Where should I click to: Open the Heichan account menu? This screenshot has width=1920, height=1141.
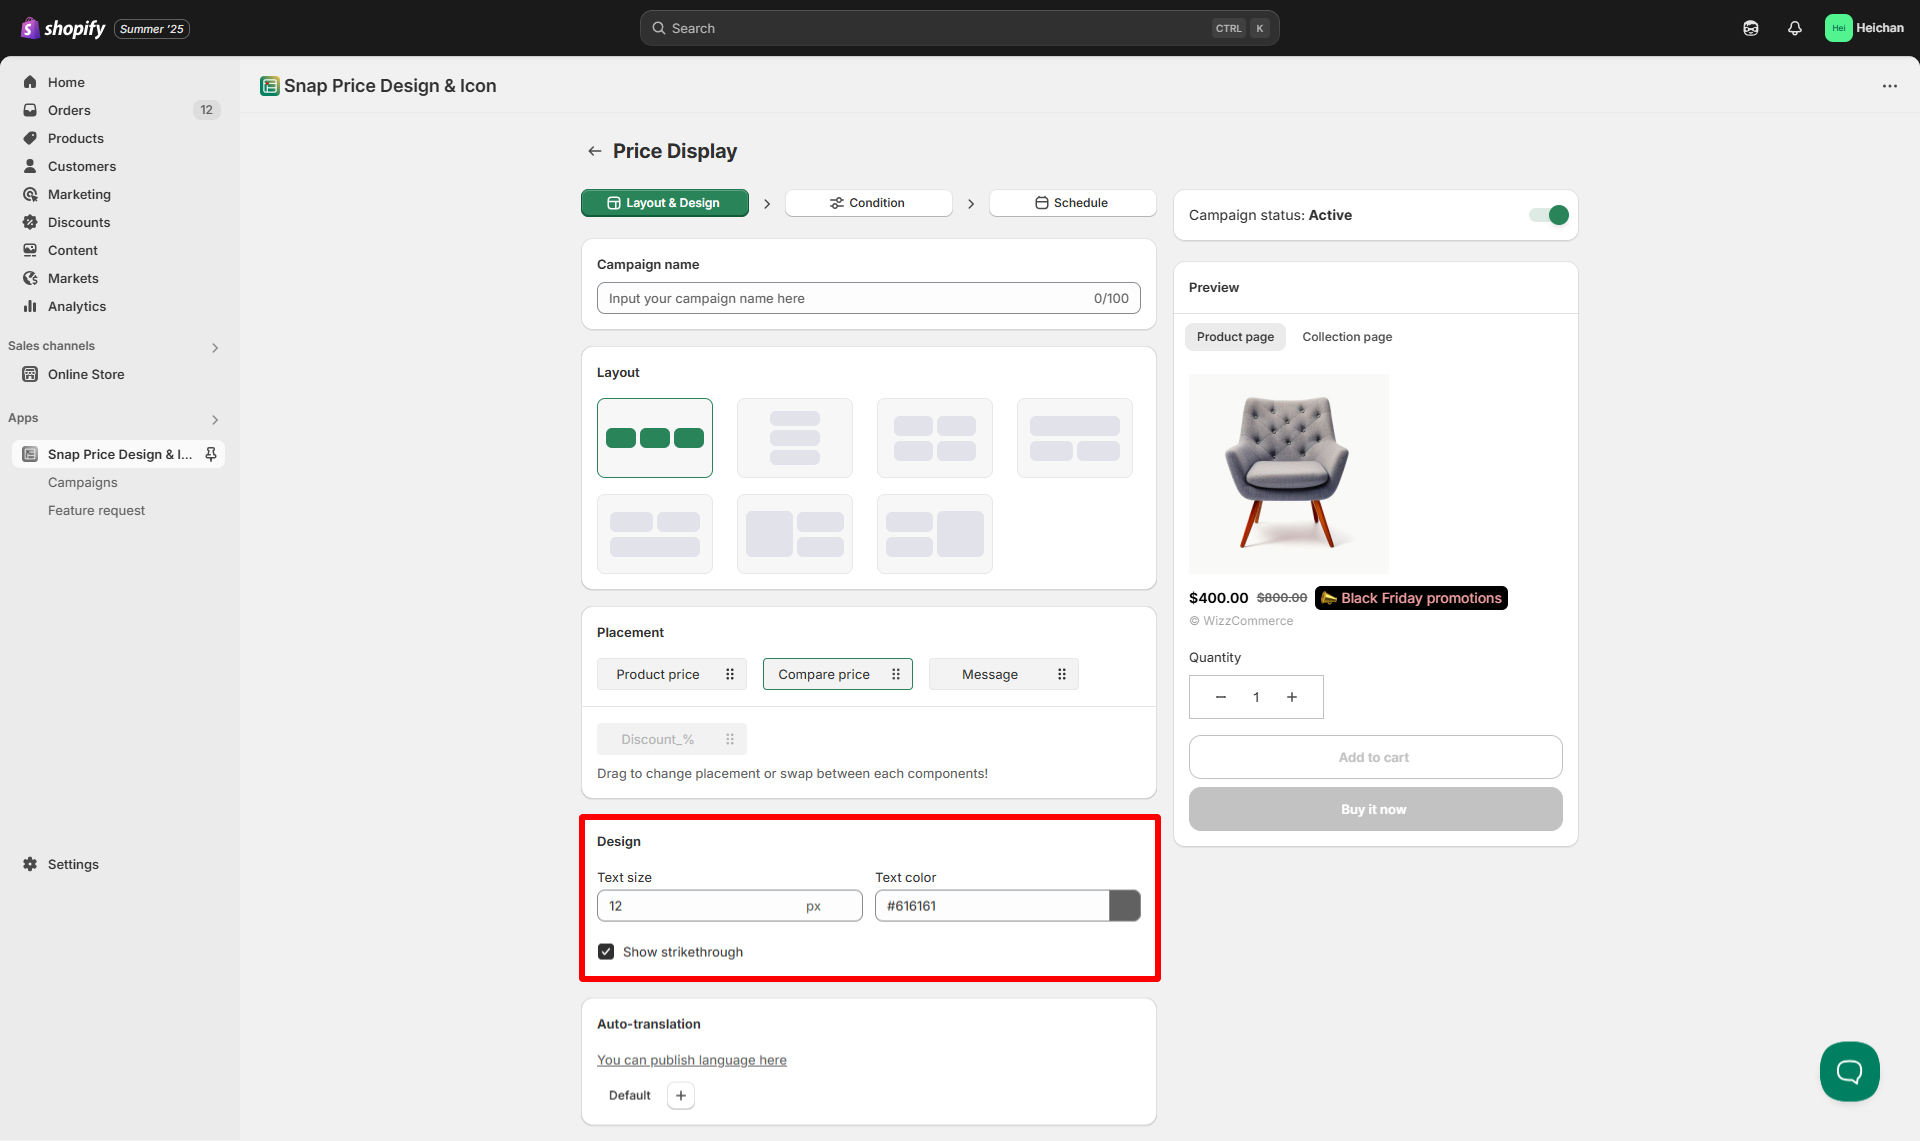[x=1864, y=28]
